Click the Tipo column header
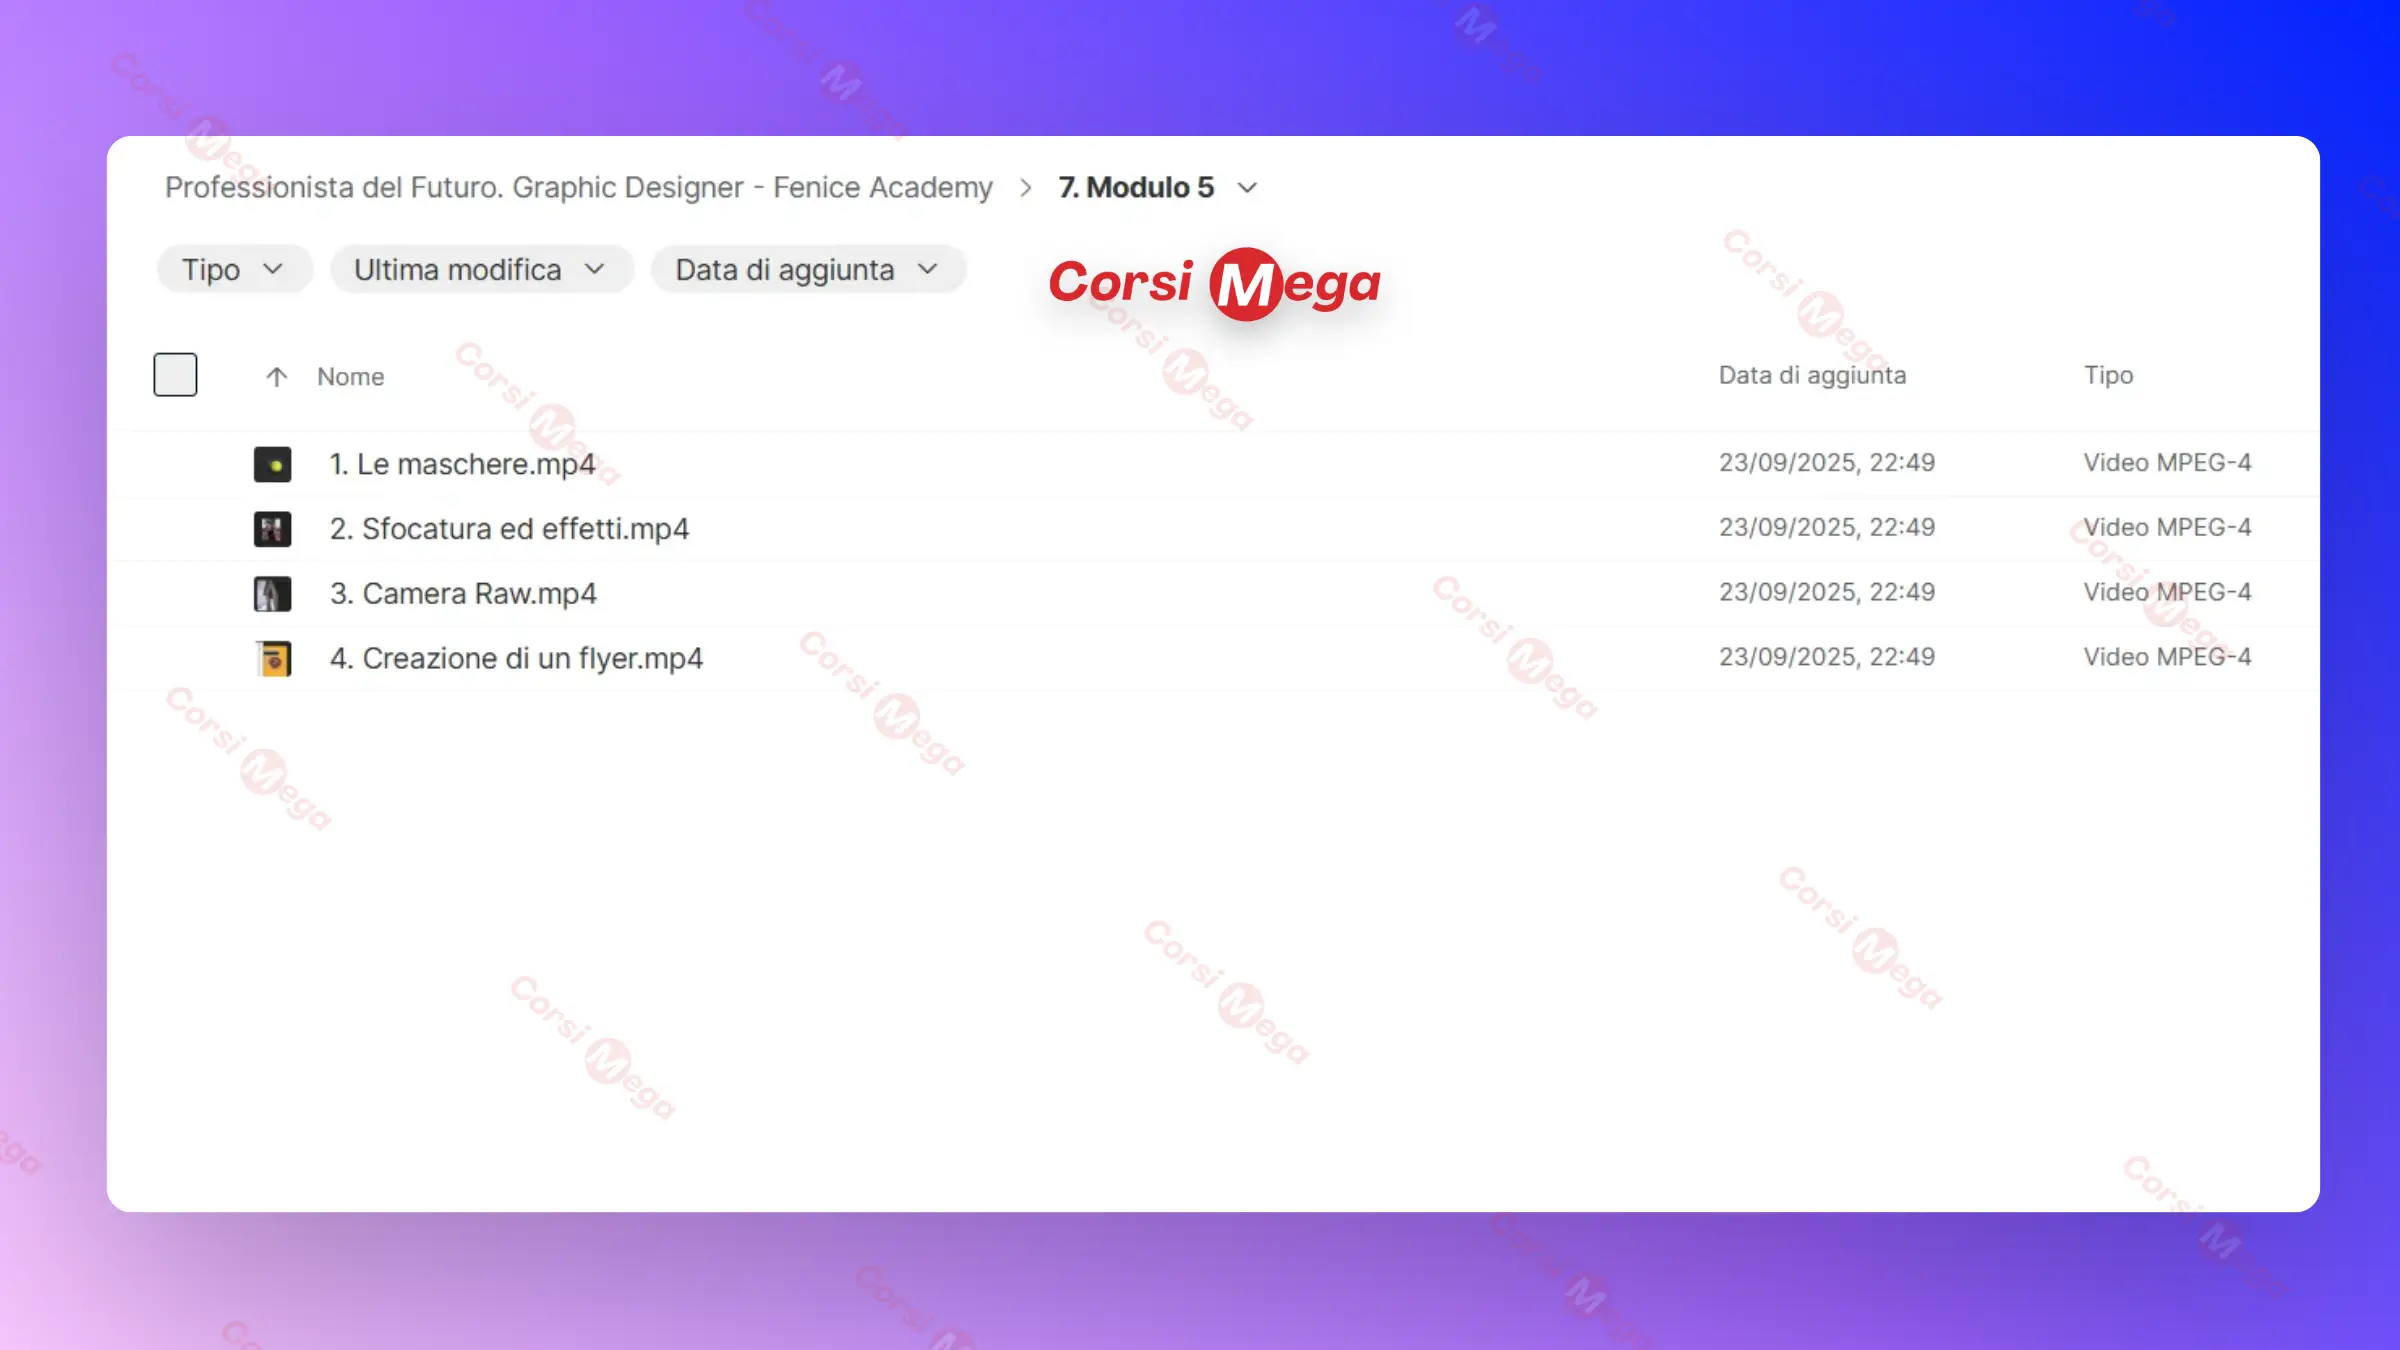2400x1350 pixels. tap(2108, 375)
